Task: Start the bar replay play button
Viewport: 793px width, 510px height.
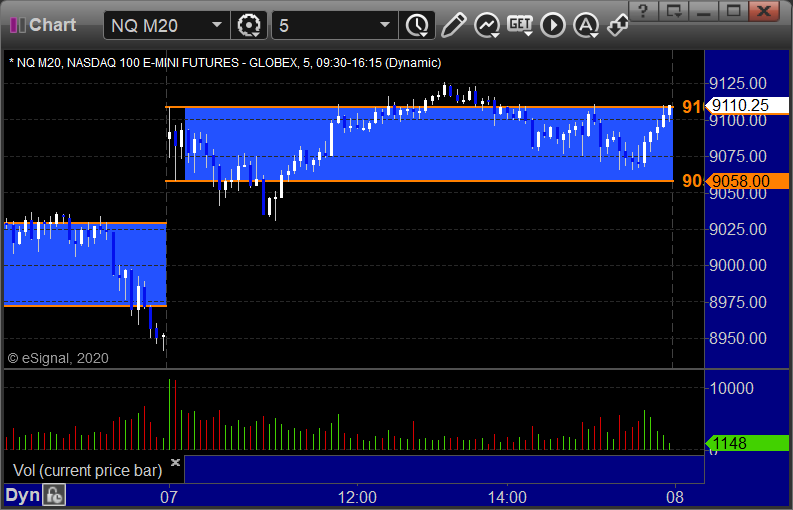Action: point(552,25)
